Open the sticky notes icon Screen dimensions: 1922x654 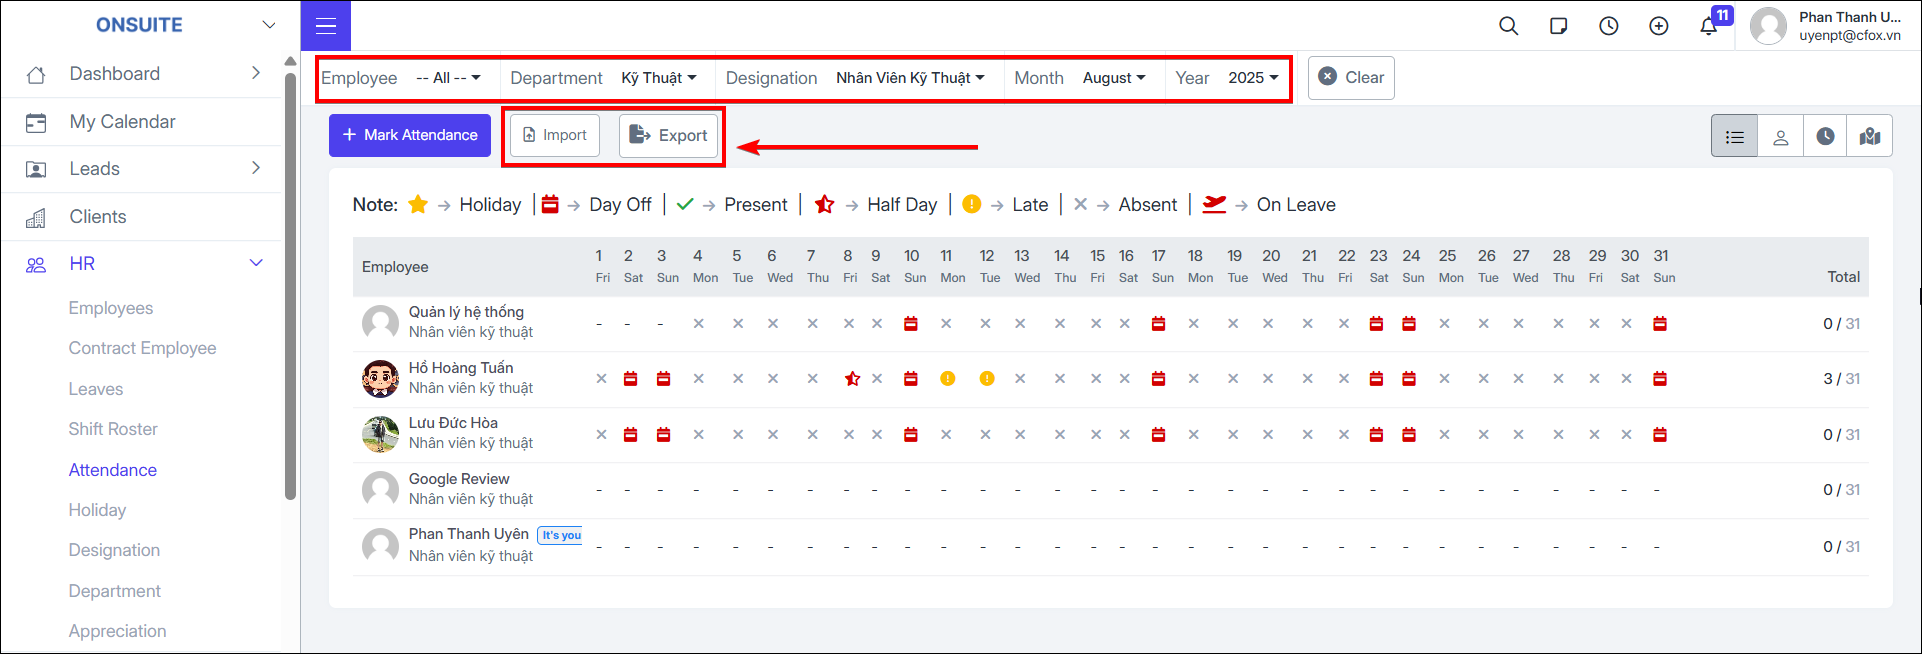click(1559, 26)
